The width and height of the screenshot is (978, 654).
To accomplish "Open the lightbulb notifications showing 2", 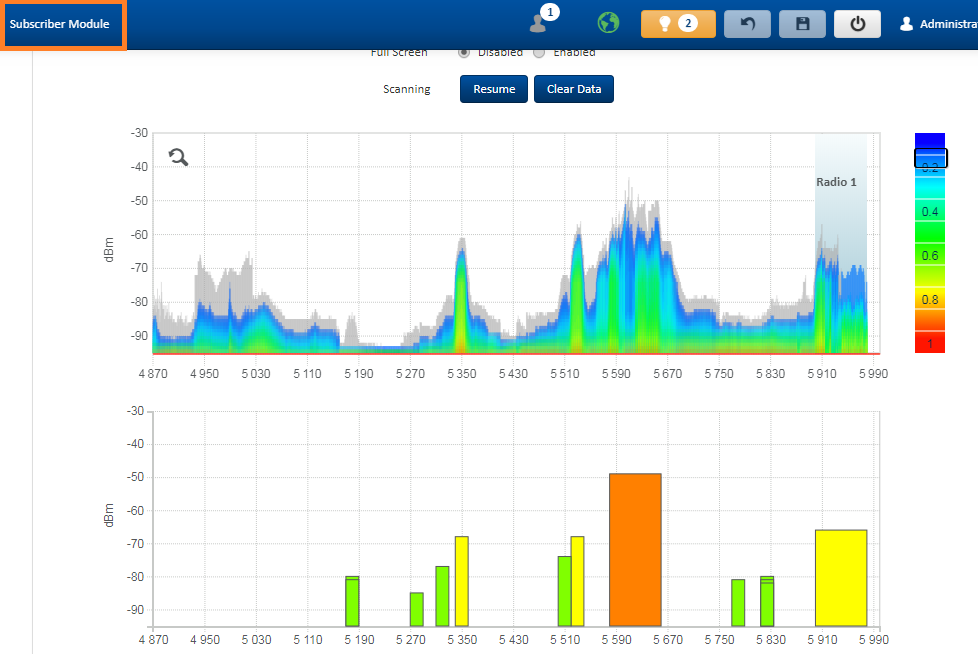I will (678, 24).
